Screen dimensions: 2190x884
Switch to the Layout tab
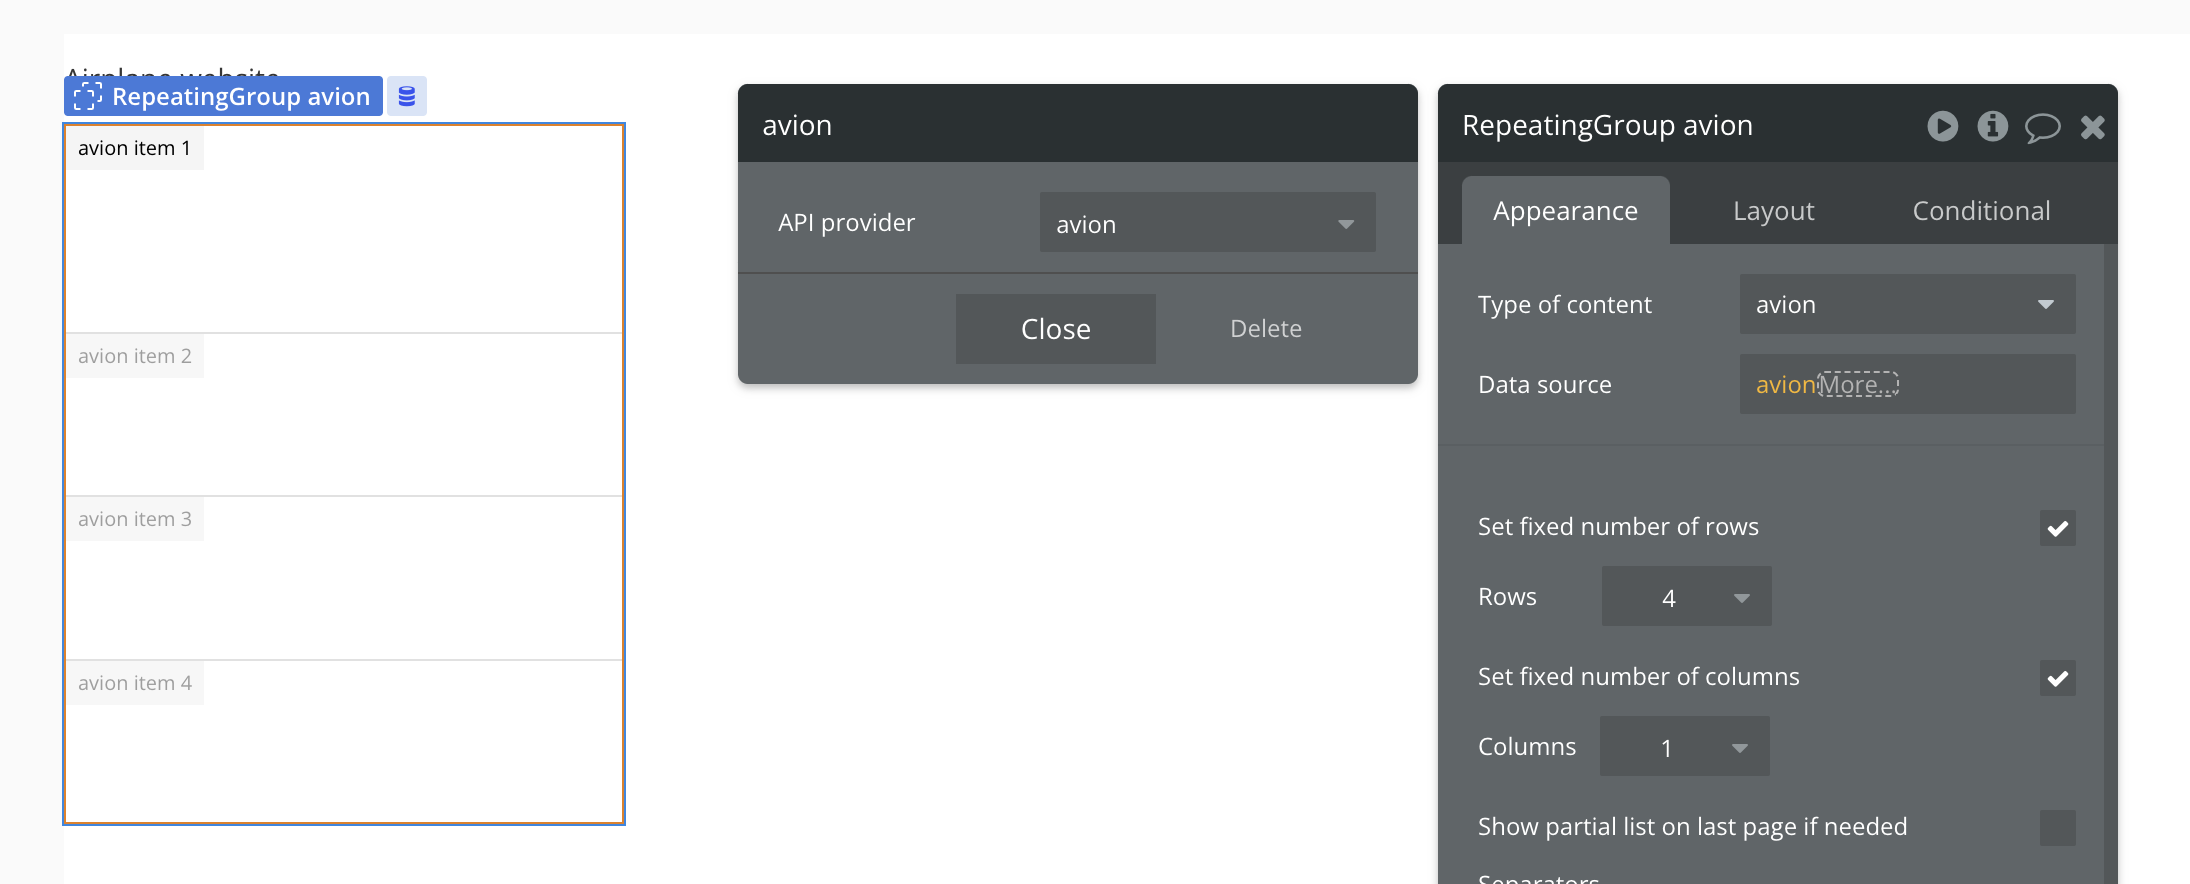(x=1773, y=211)
